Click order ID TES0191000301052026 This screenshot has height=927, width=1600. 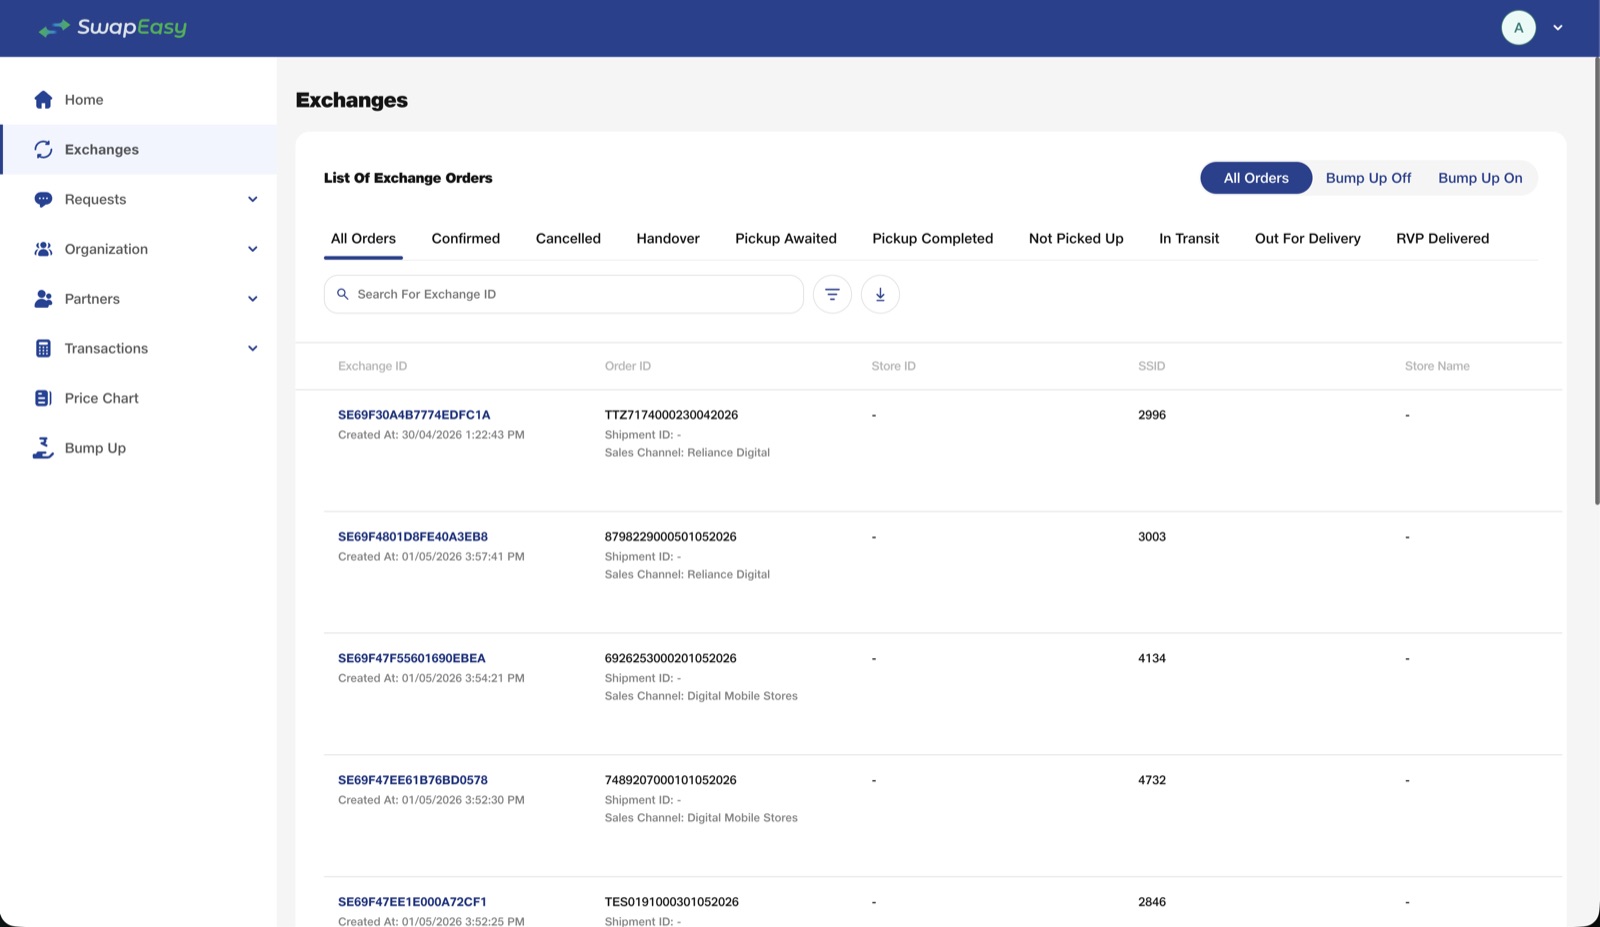point(672,902)
